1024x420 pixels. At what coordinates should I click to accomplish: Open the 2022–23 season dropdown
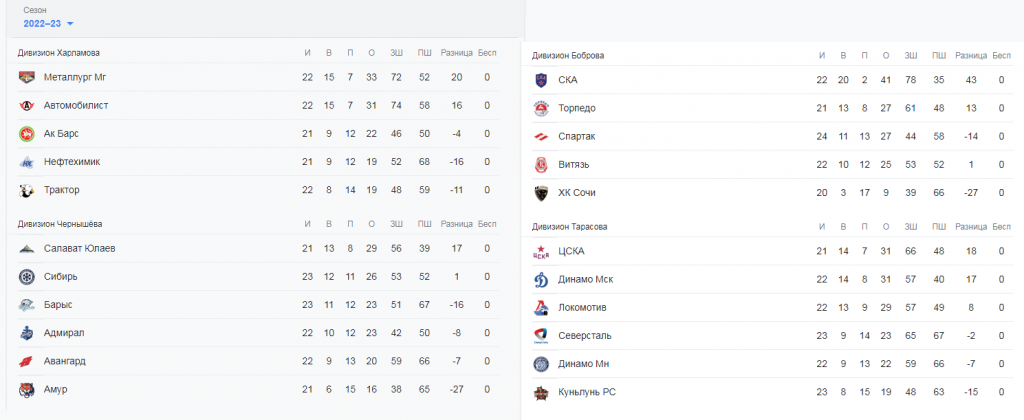point(48,24)
